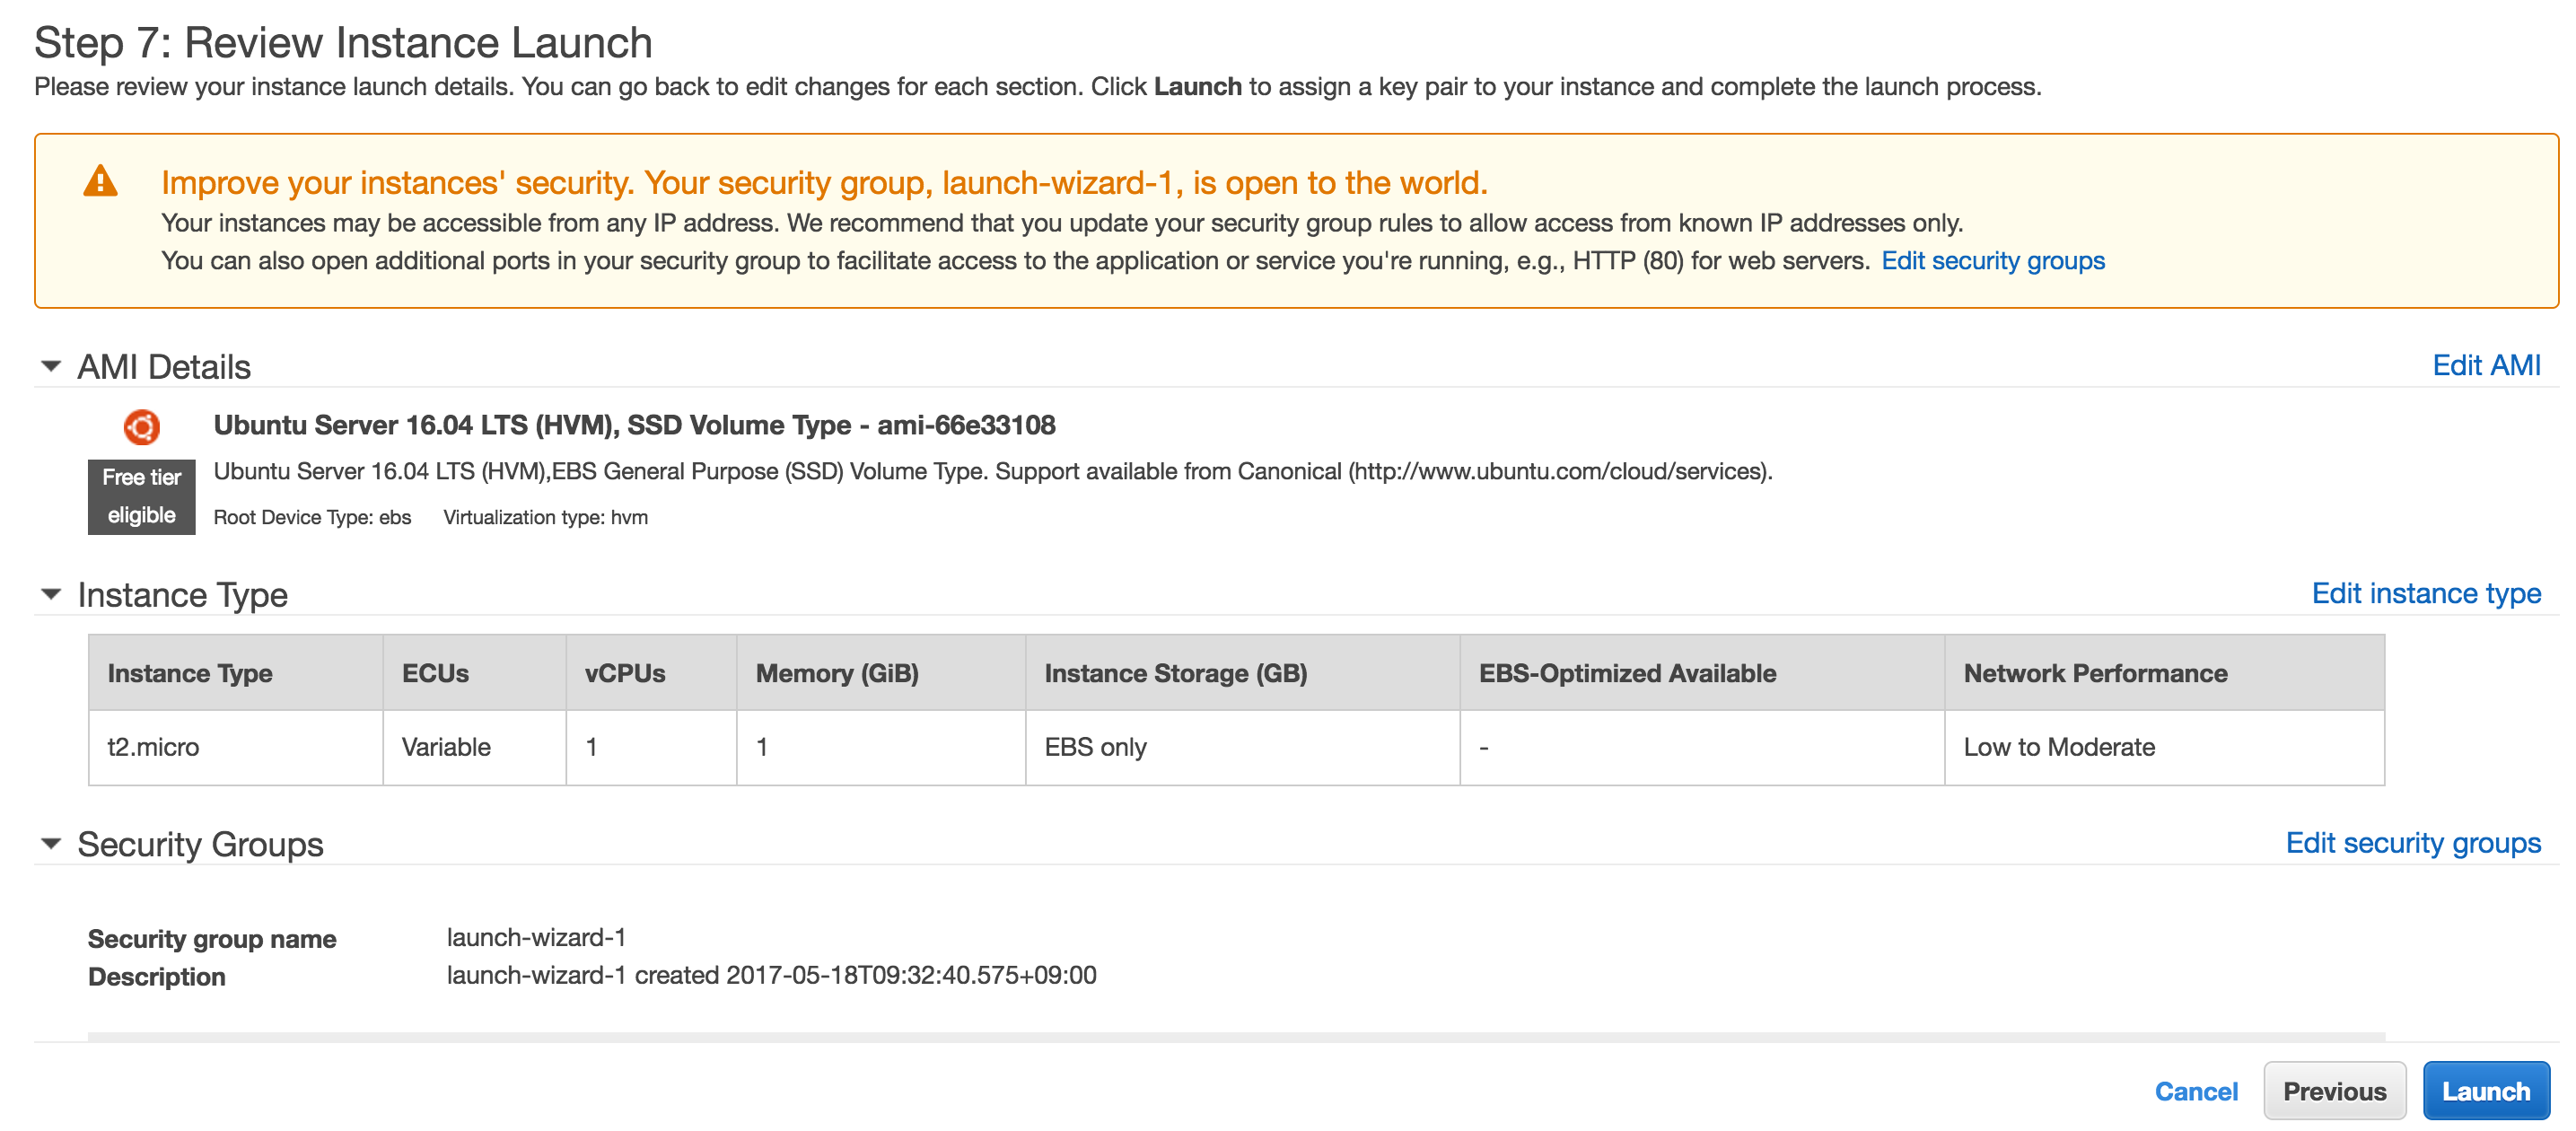
Task: Select the dash in the EBS-Optimized Available cell
Action: (x=1483, y=748)
